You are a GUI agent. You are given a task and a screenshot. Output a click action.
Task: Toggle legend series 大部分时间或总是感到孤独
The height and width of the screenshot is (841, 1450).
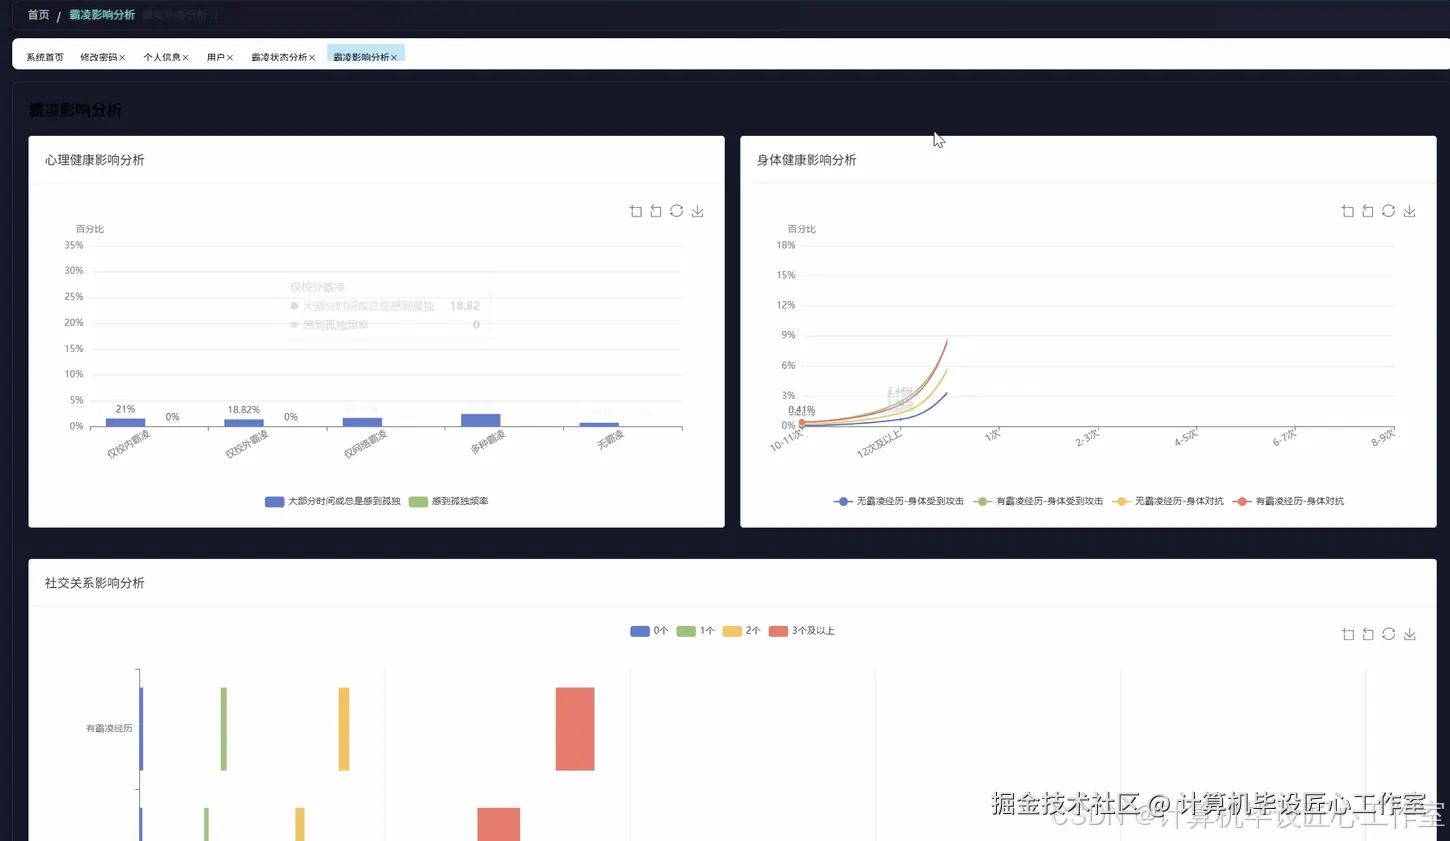(332, 501)
